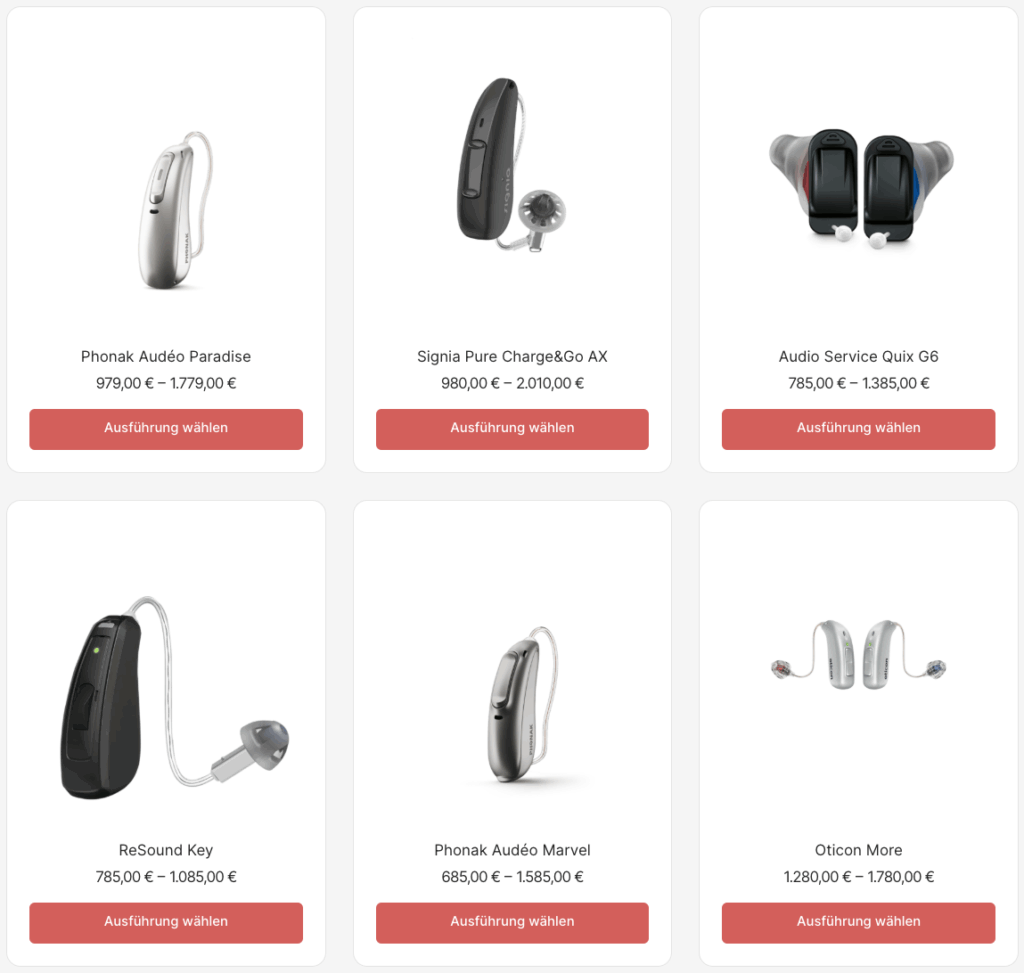Open the Phonak Audéo Paradise title link
Image resolution: width=1024 pixels, height=973 pixels.
[x=166, y=357]
